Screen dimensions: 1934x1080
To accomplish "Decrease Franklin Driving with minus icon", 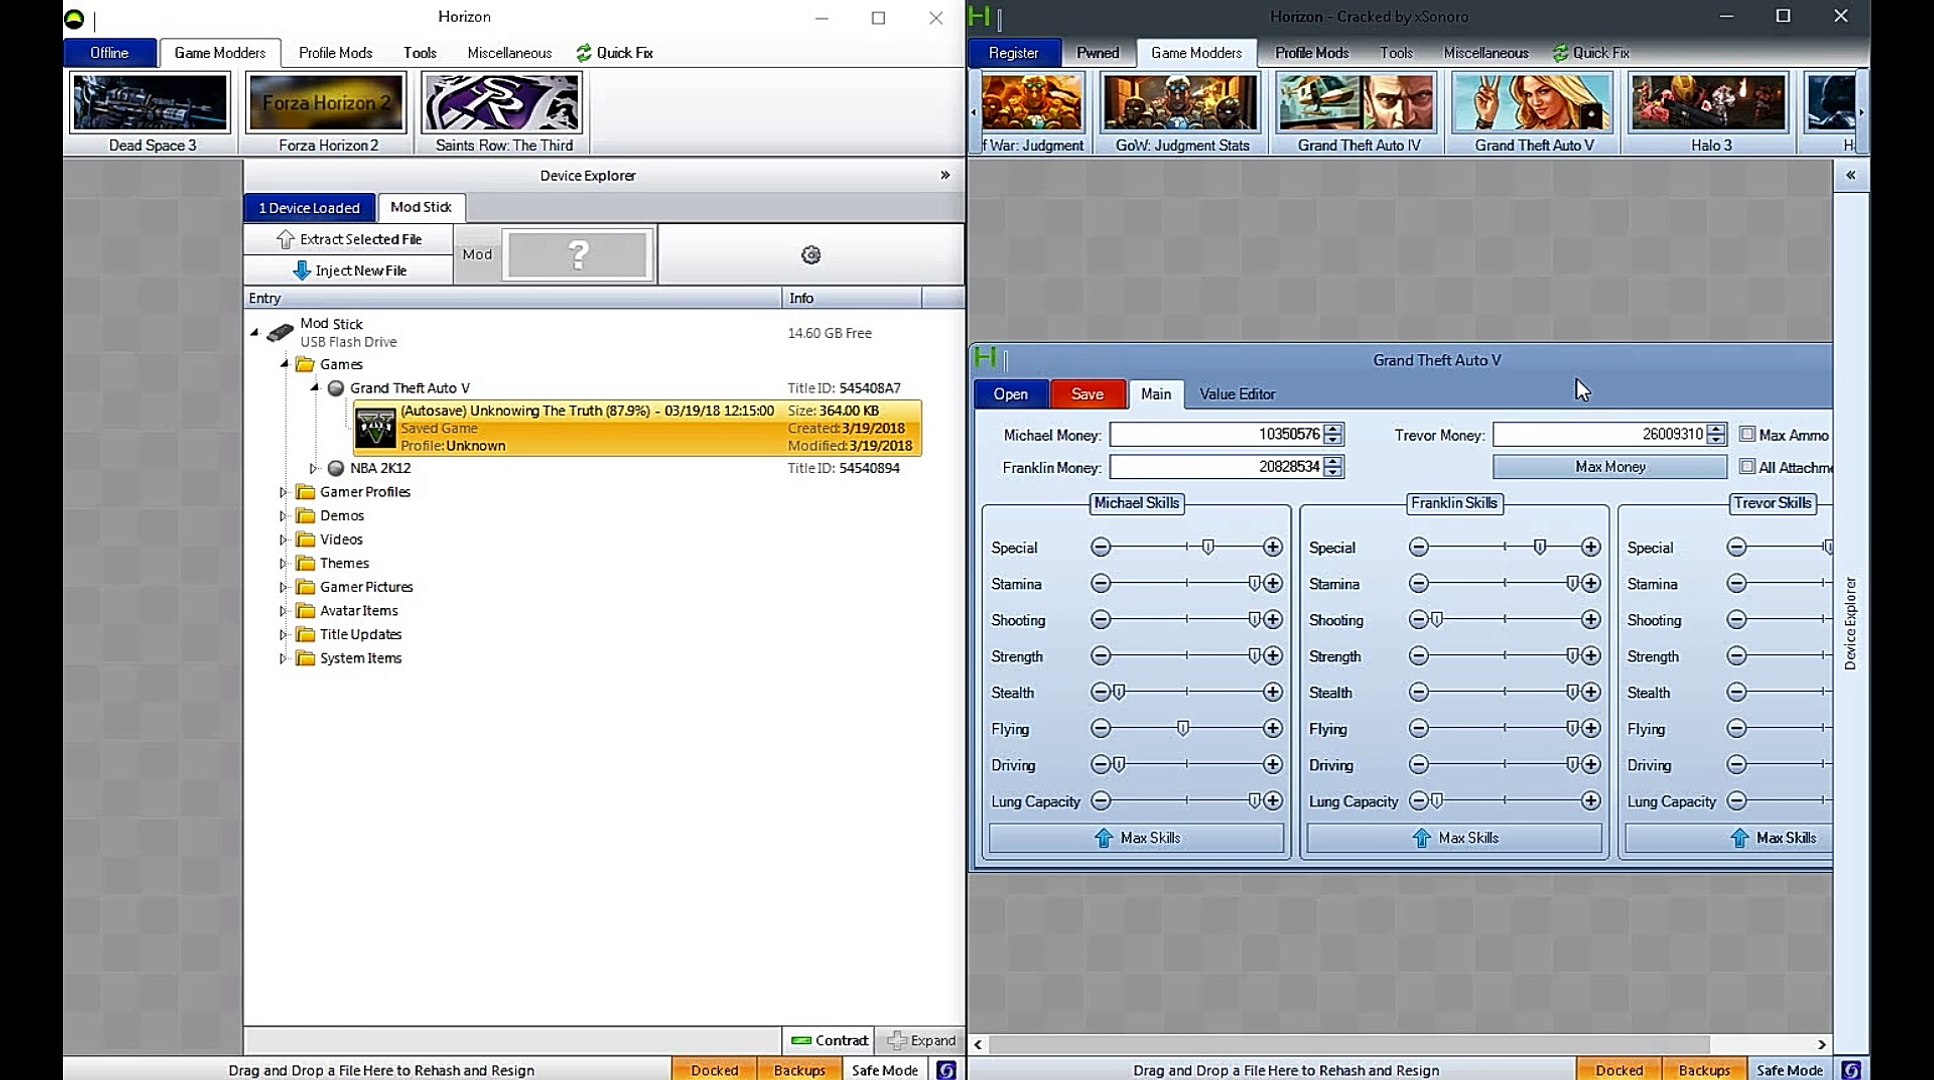I will pos(1419,765).
